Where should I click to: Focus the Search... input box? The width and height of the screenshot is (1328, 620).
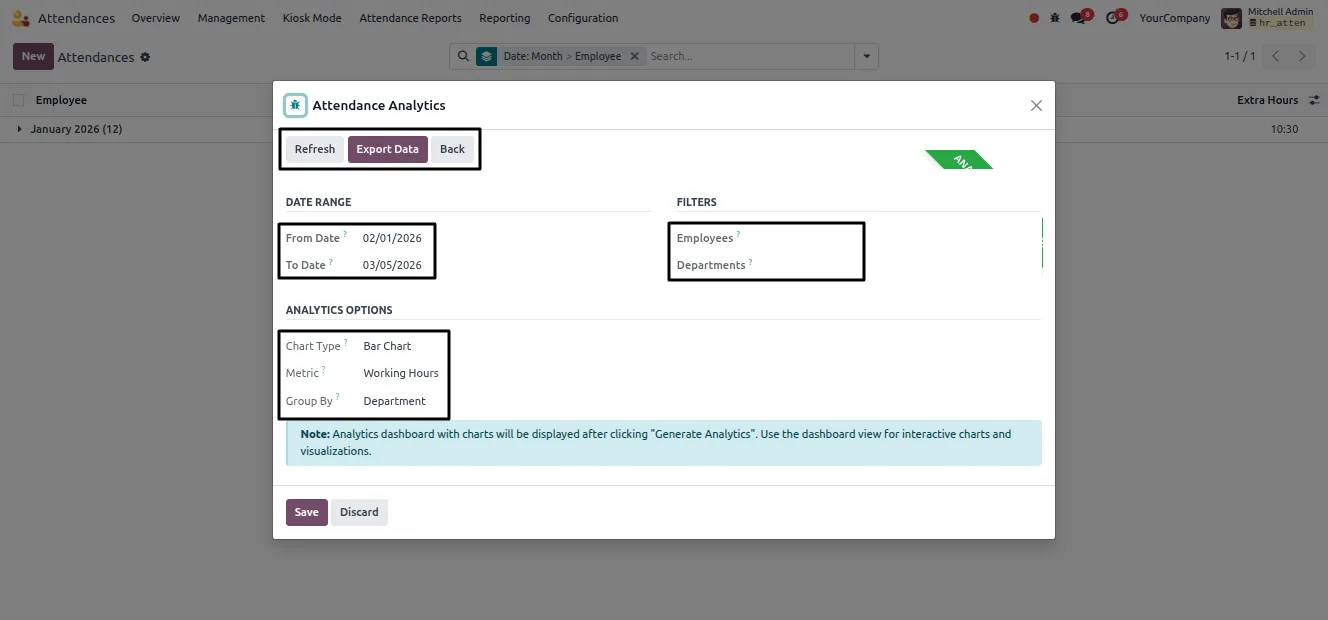(x=750, y=56)
